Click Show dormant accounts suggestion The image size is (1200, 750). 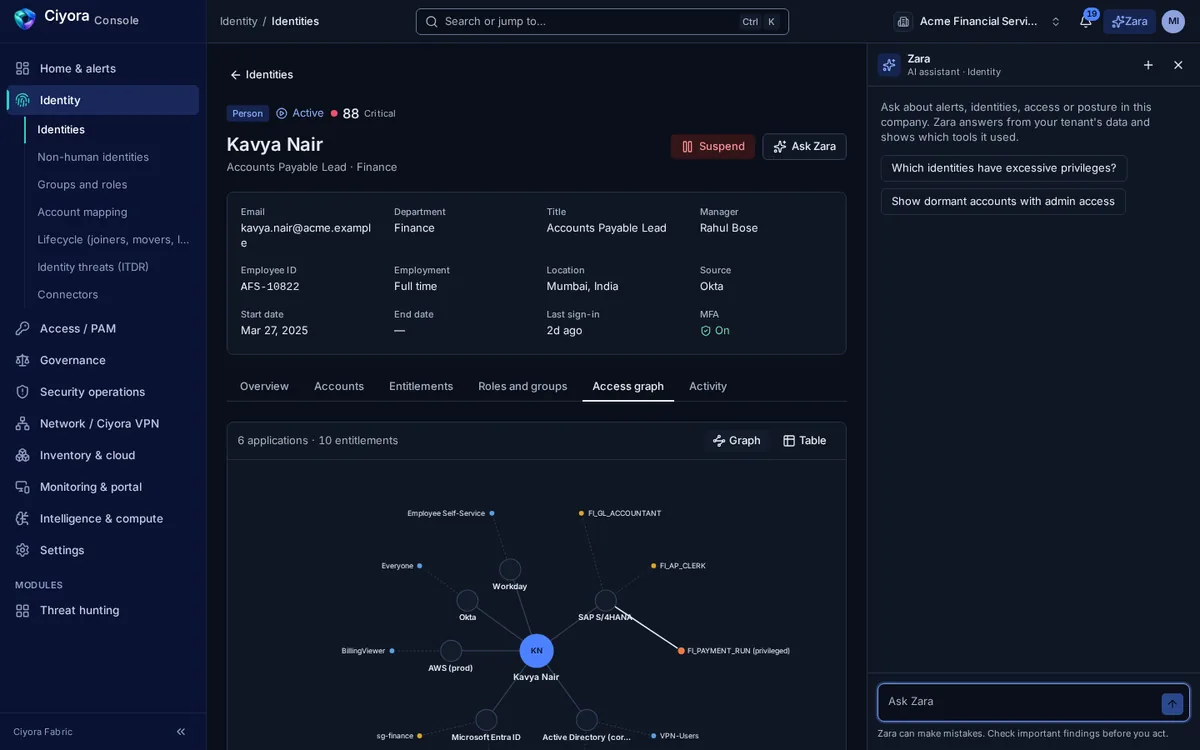(x=1003, y=202)
